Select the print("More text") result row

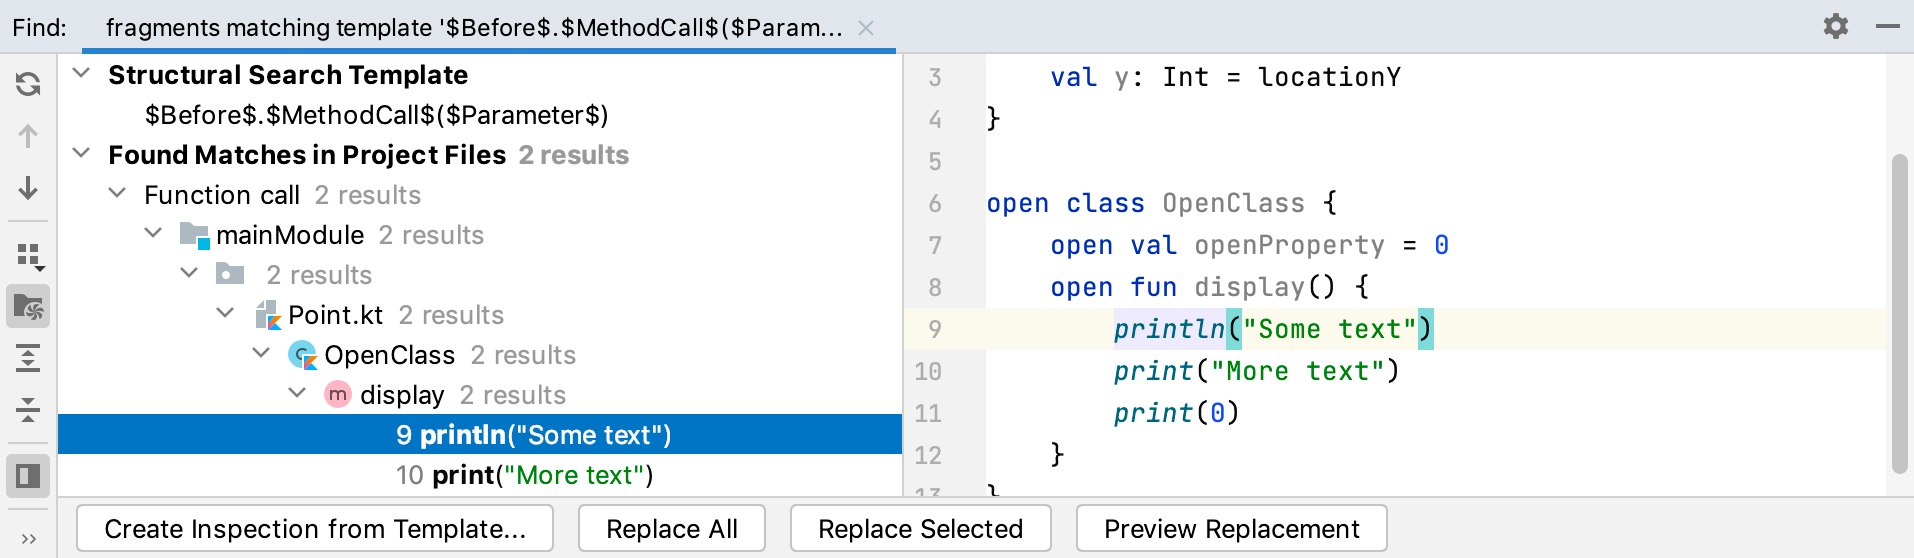point(480,475)
